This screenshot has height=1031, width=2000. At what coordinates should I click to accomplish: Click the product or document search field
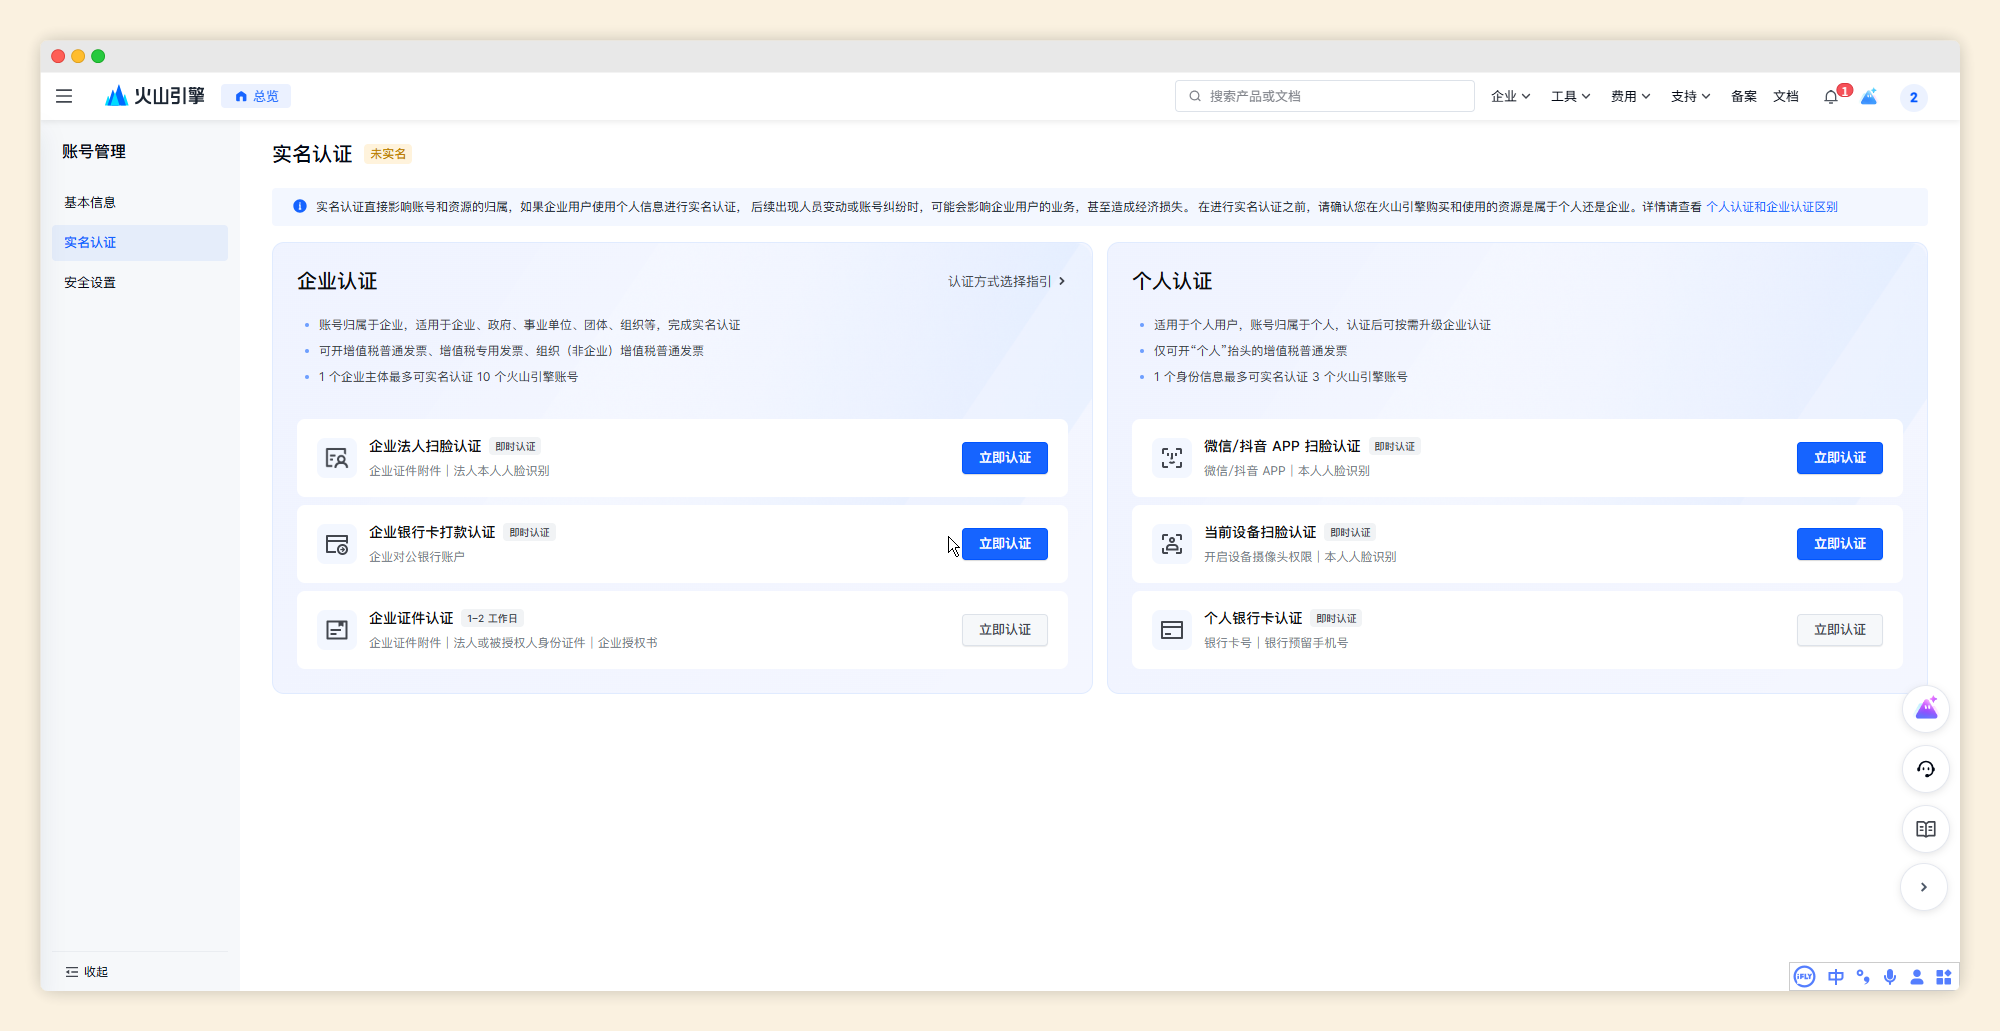pos(1324,96)
